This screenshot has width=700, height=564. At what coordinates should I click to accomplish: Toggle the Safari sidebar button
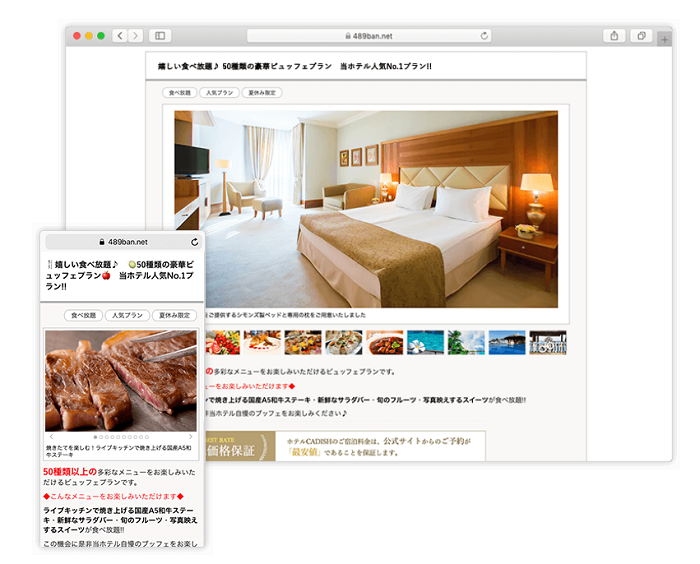(160, 36)
